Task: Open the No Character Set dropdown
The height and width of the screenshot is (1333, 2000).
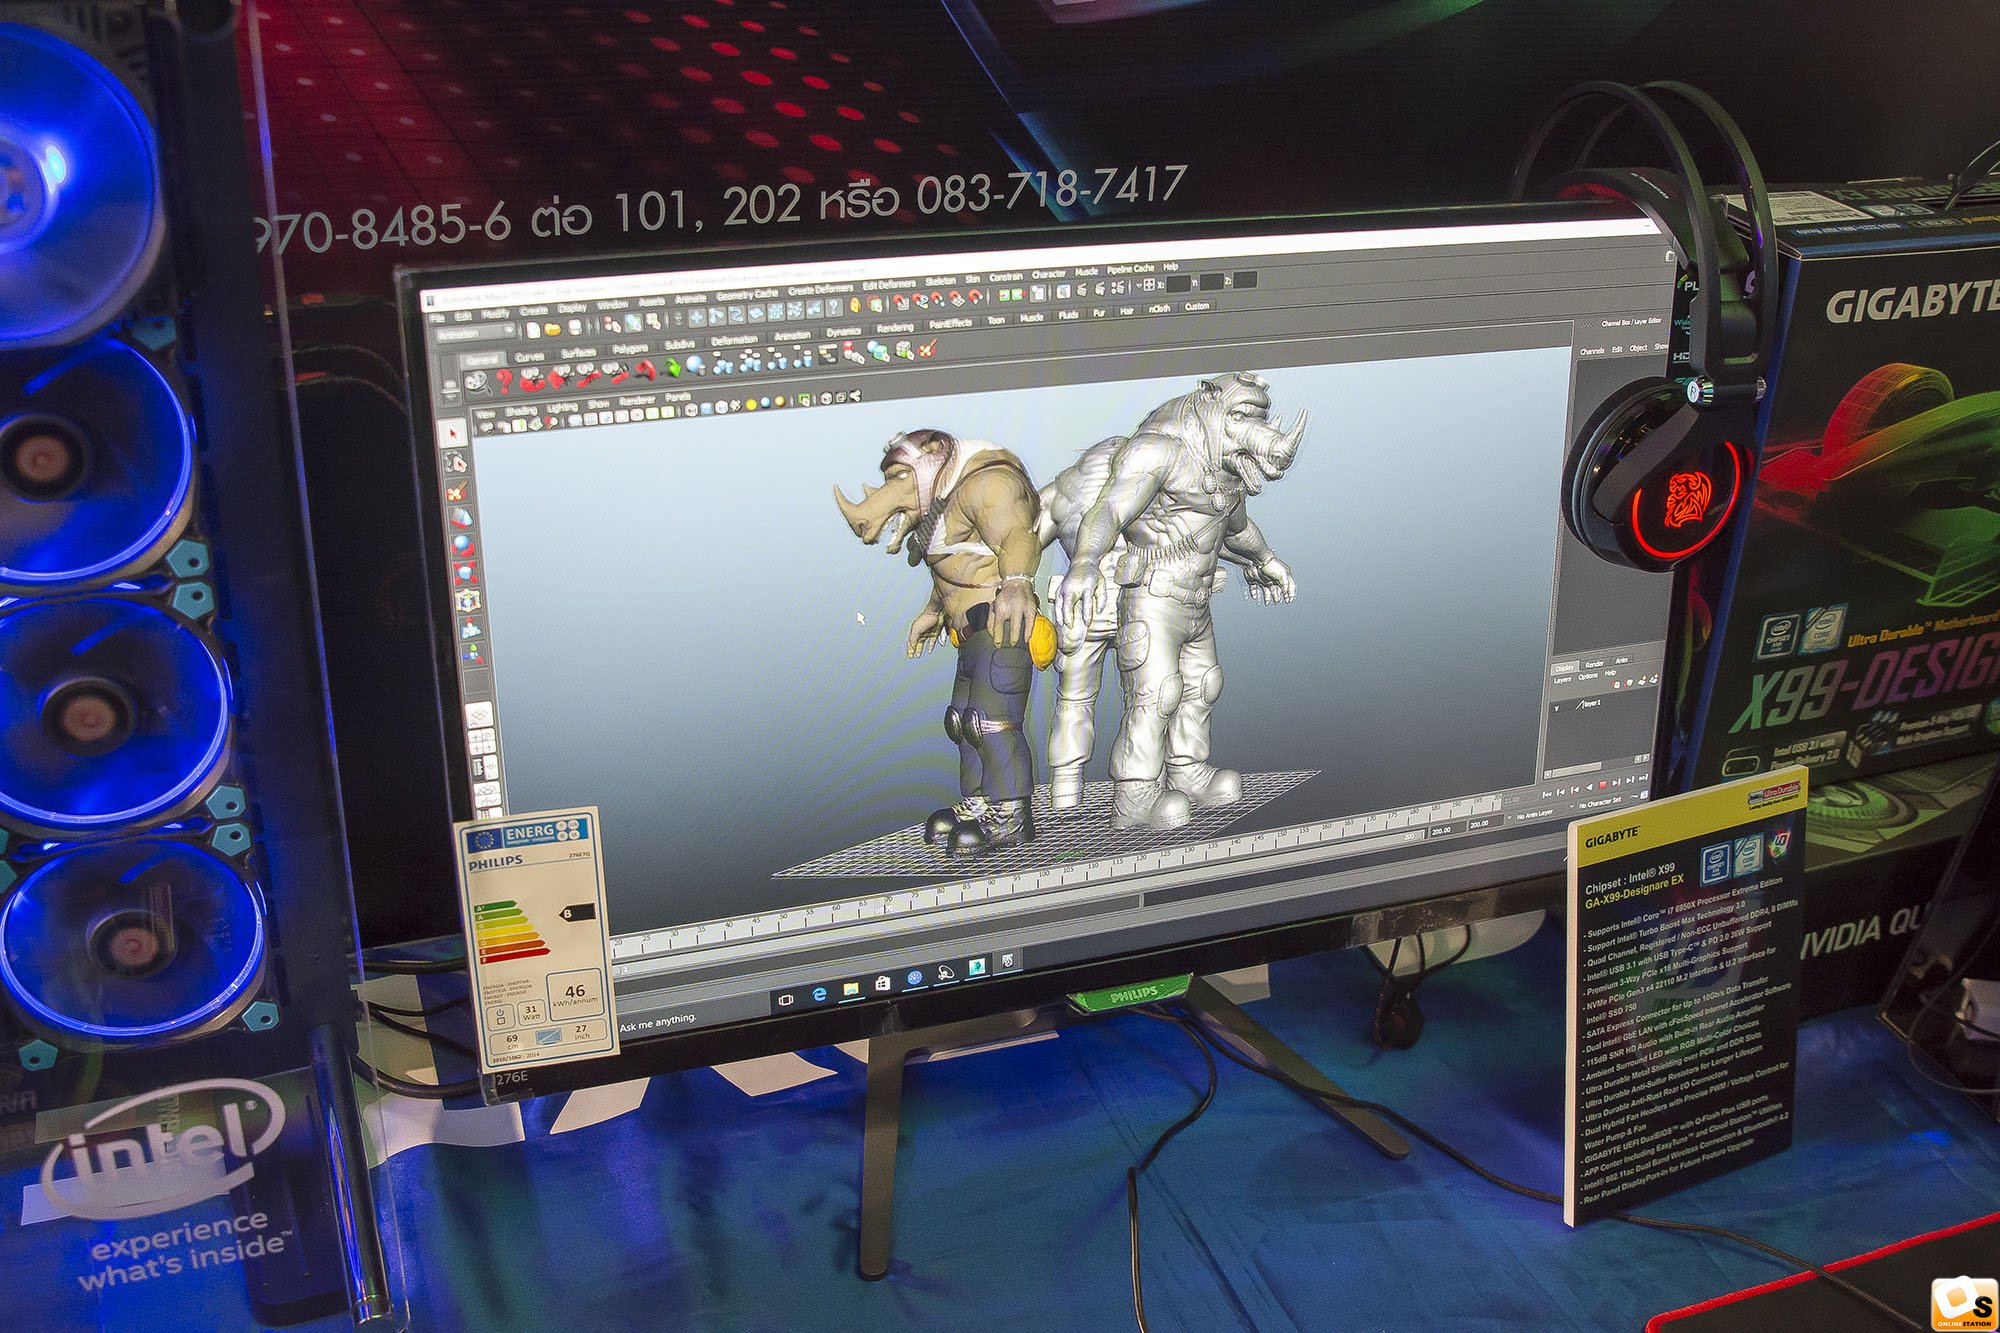Action: (x=1600, y=802)
